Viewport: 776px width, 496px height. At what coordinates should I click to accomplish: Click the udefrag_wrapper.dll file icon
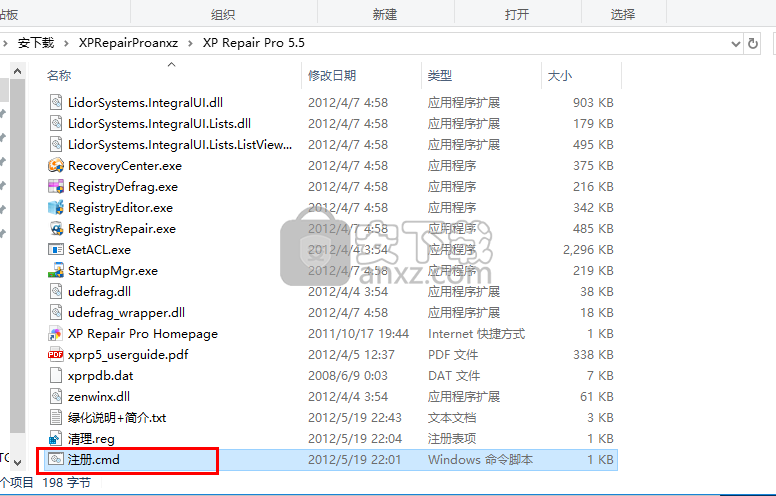tap(56, 312)
